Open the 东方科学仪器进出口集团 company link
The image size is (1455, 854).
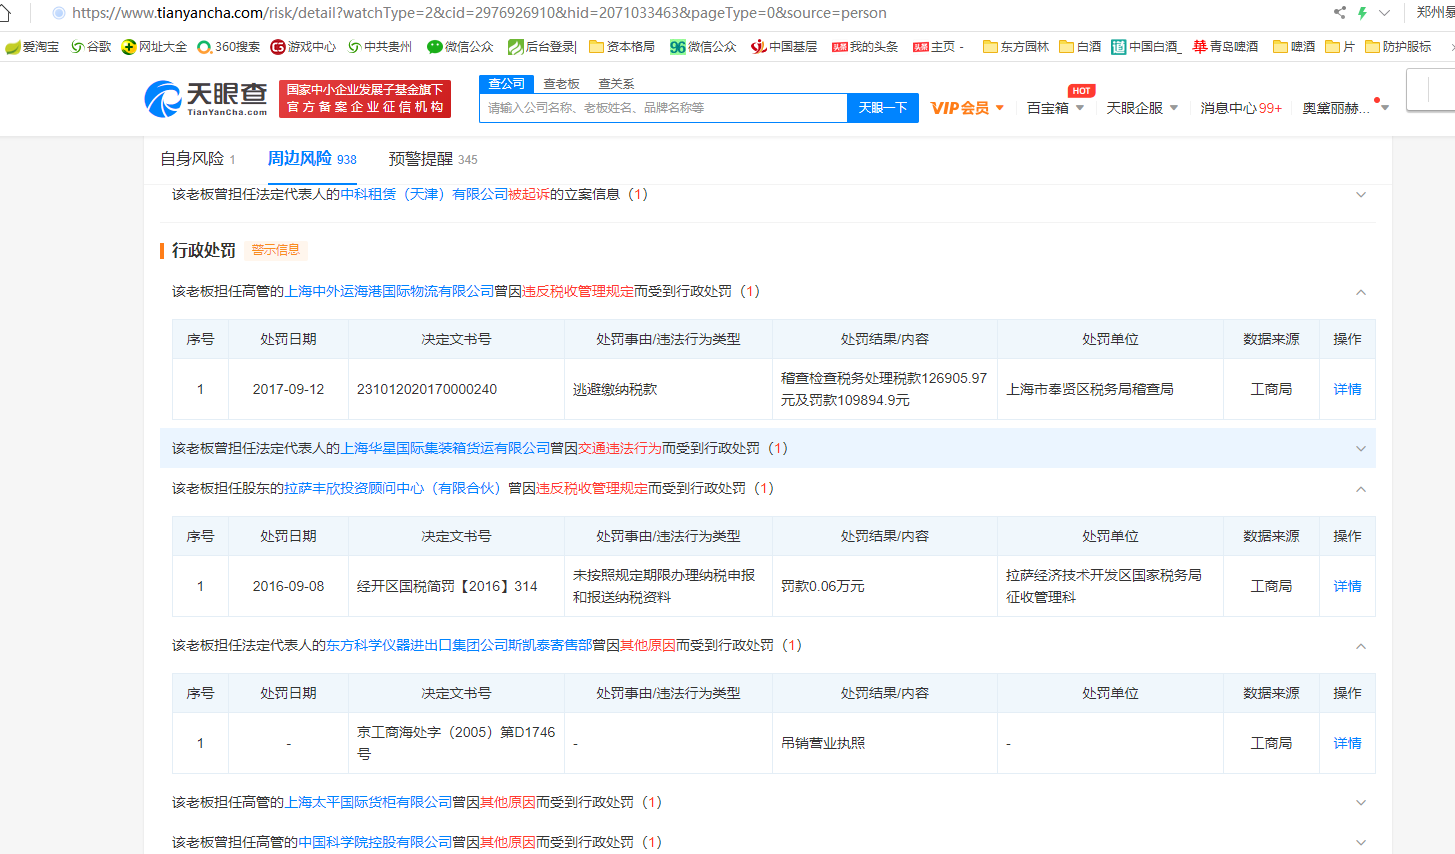click(459, 645)
